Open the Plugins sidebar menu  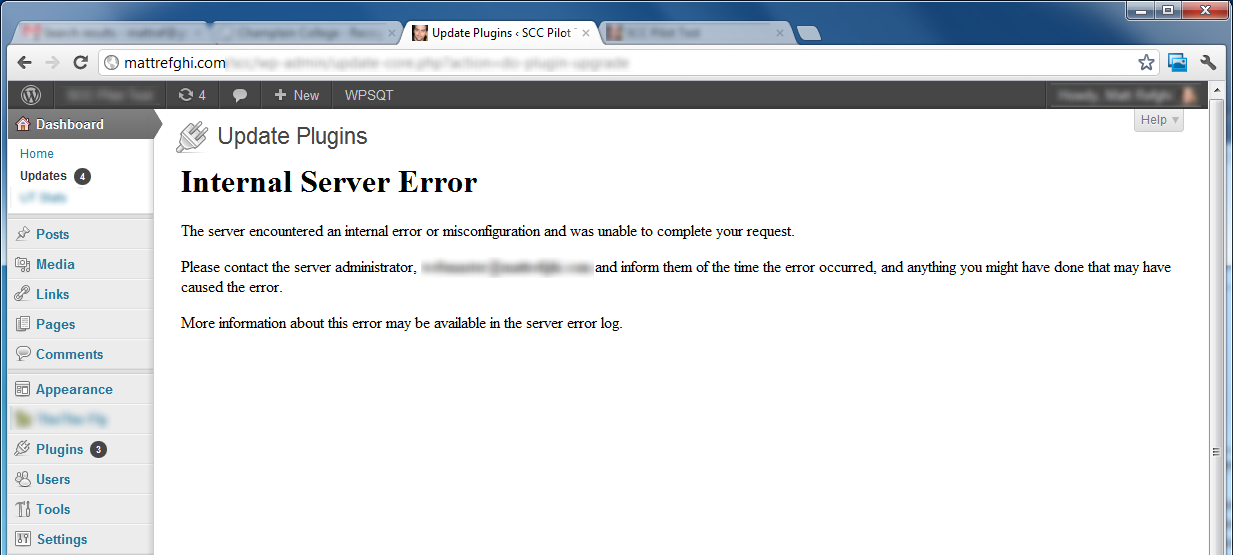(59, 449)
